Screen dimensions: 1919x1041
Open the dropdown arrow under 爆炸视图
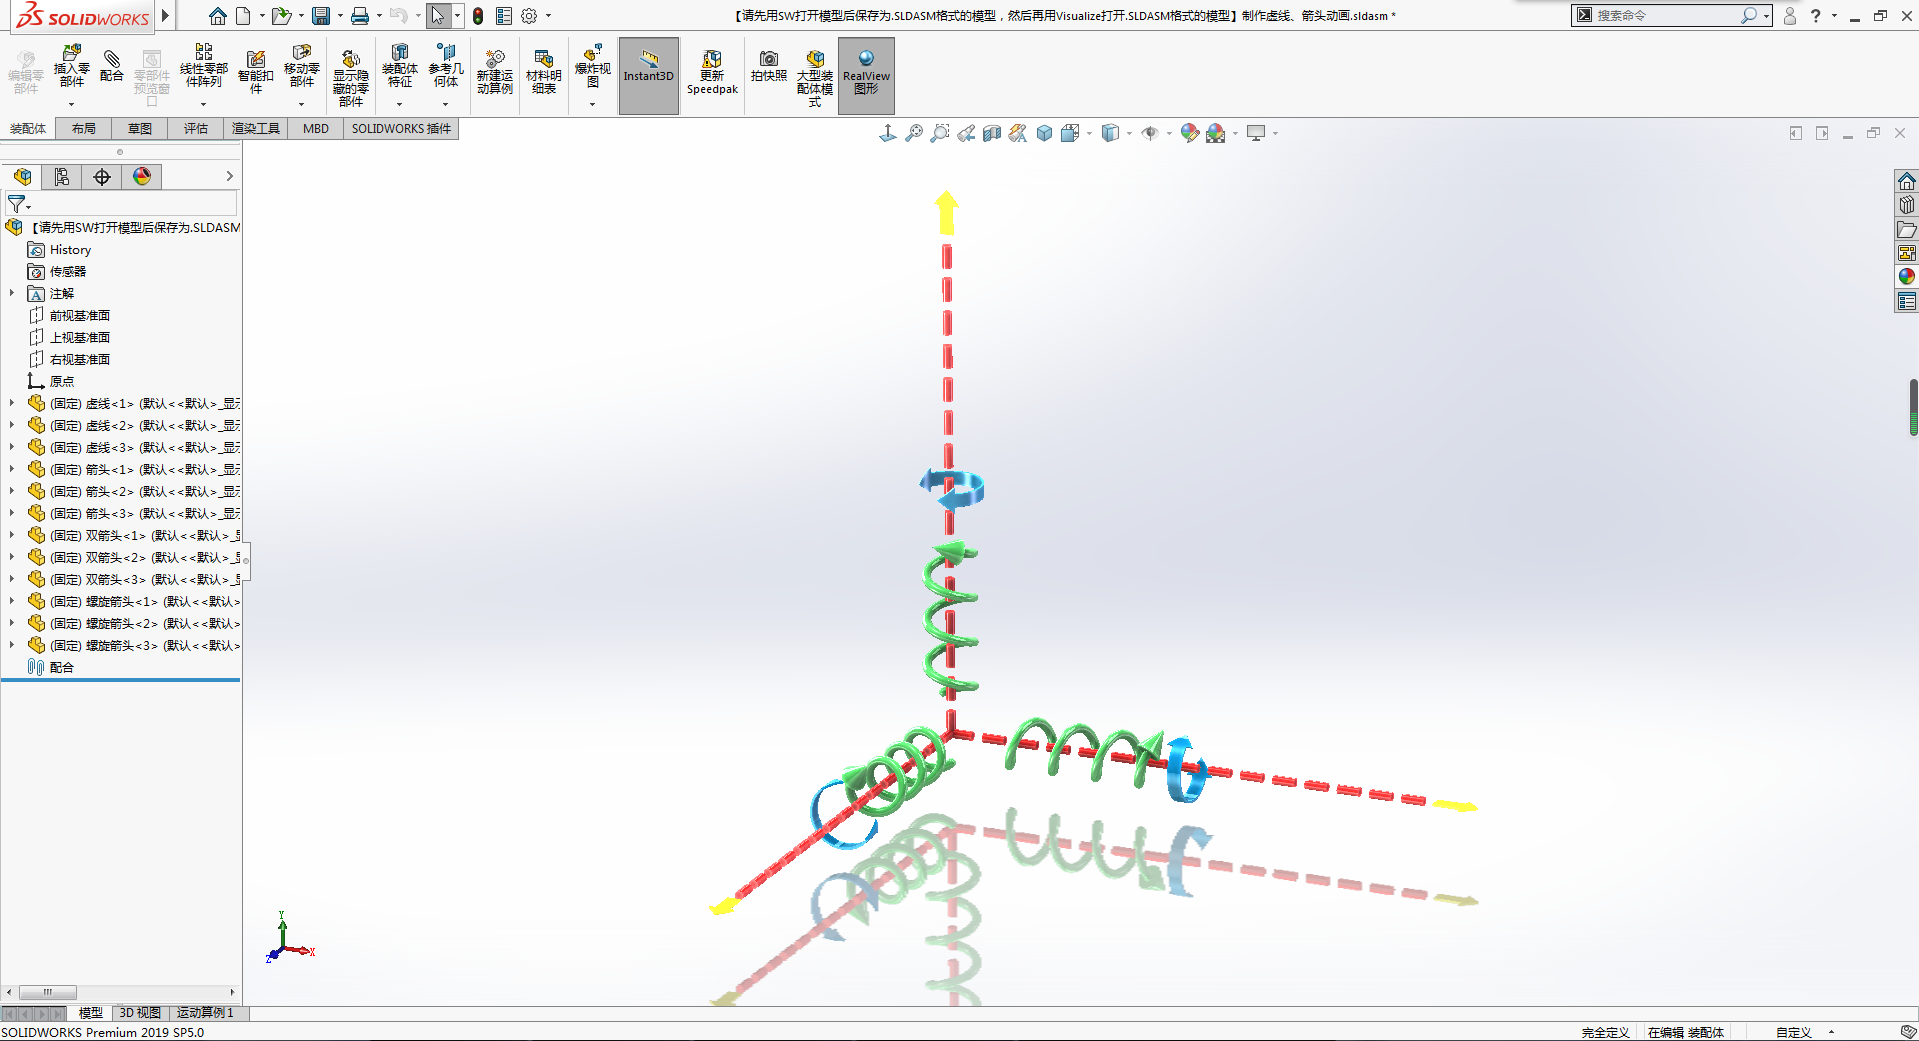coord(592,104)
